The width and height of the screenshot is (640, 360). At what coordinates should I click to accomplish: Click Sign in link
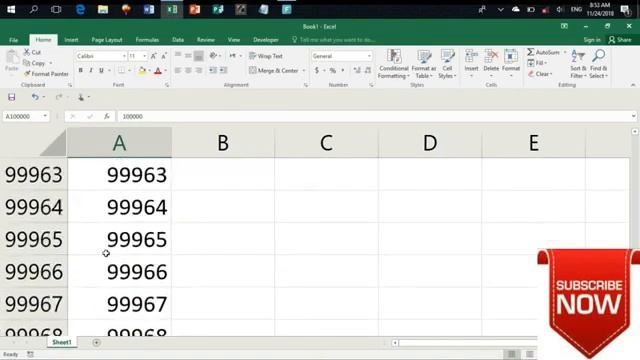click(592, 40)
